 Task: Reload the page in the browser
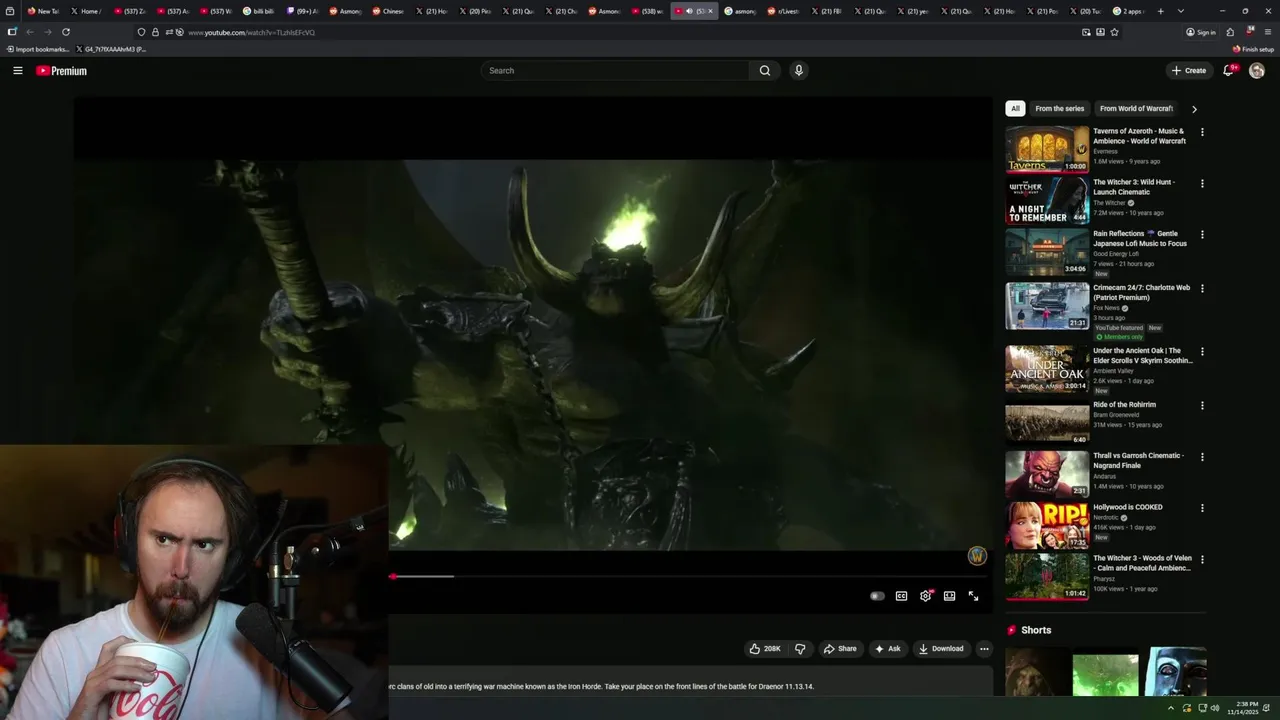66,32
